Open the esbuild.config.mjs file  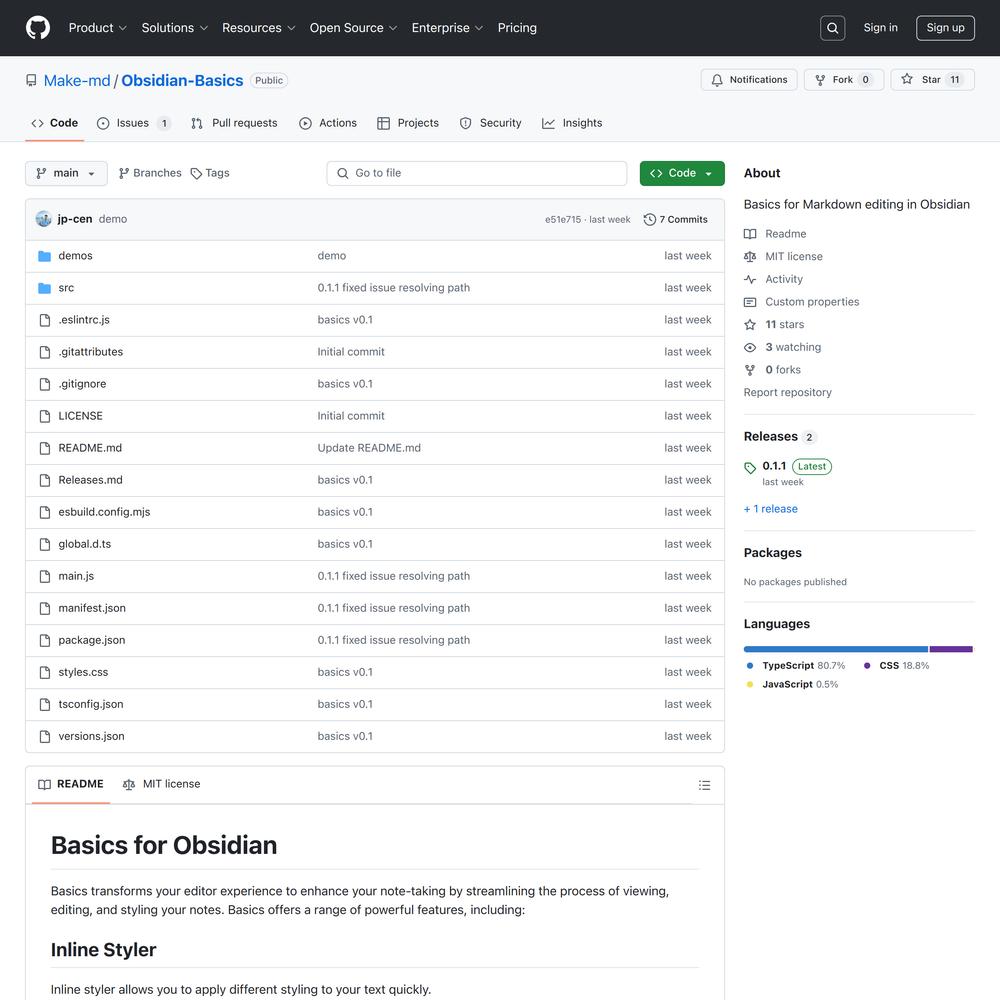[105, 512]
